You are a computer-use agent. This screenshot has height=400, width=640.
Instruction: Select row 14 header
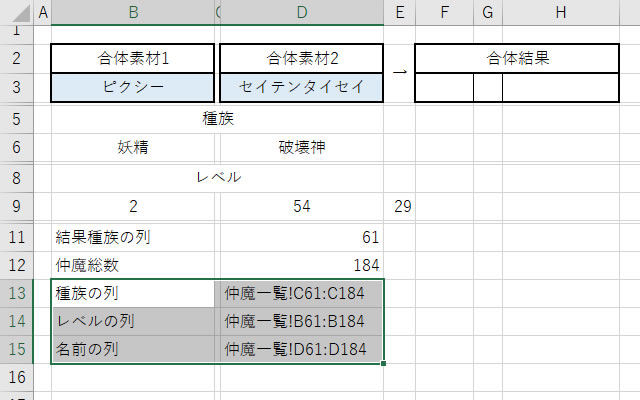(x=16, y=321)
